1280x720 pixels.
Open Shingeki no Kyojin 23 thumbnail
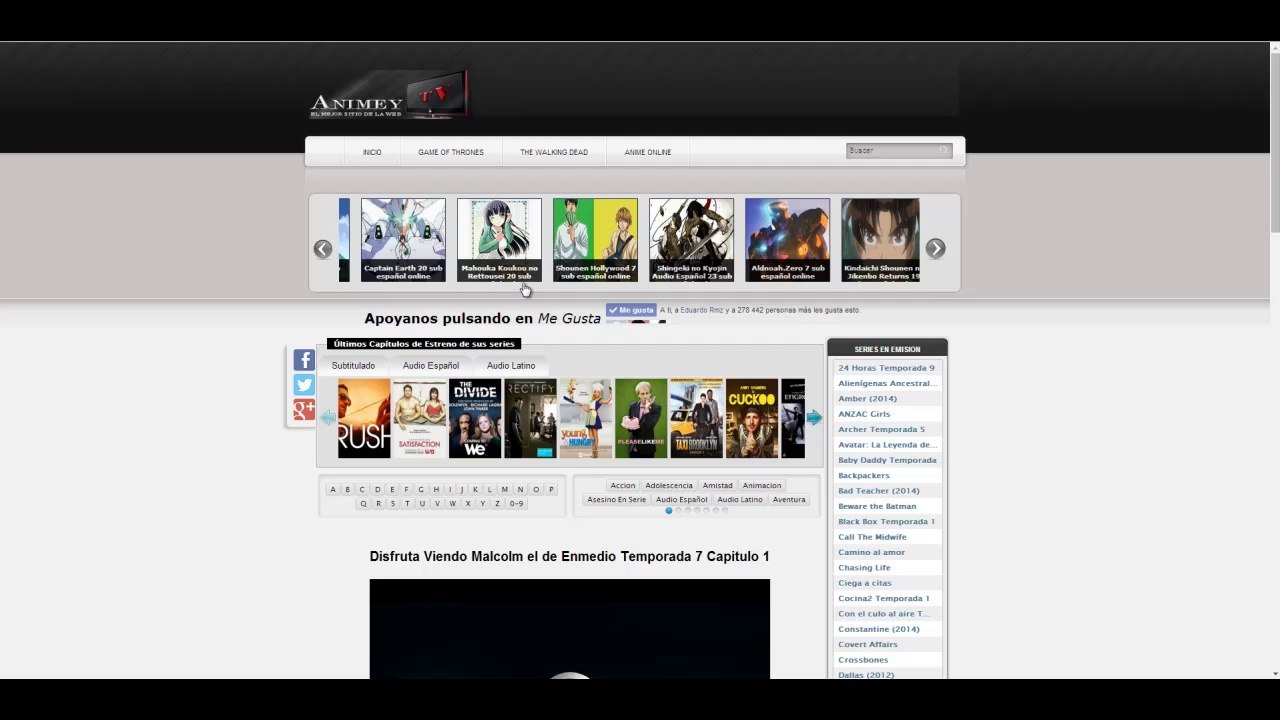691,240
